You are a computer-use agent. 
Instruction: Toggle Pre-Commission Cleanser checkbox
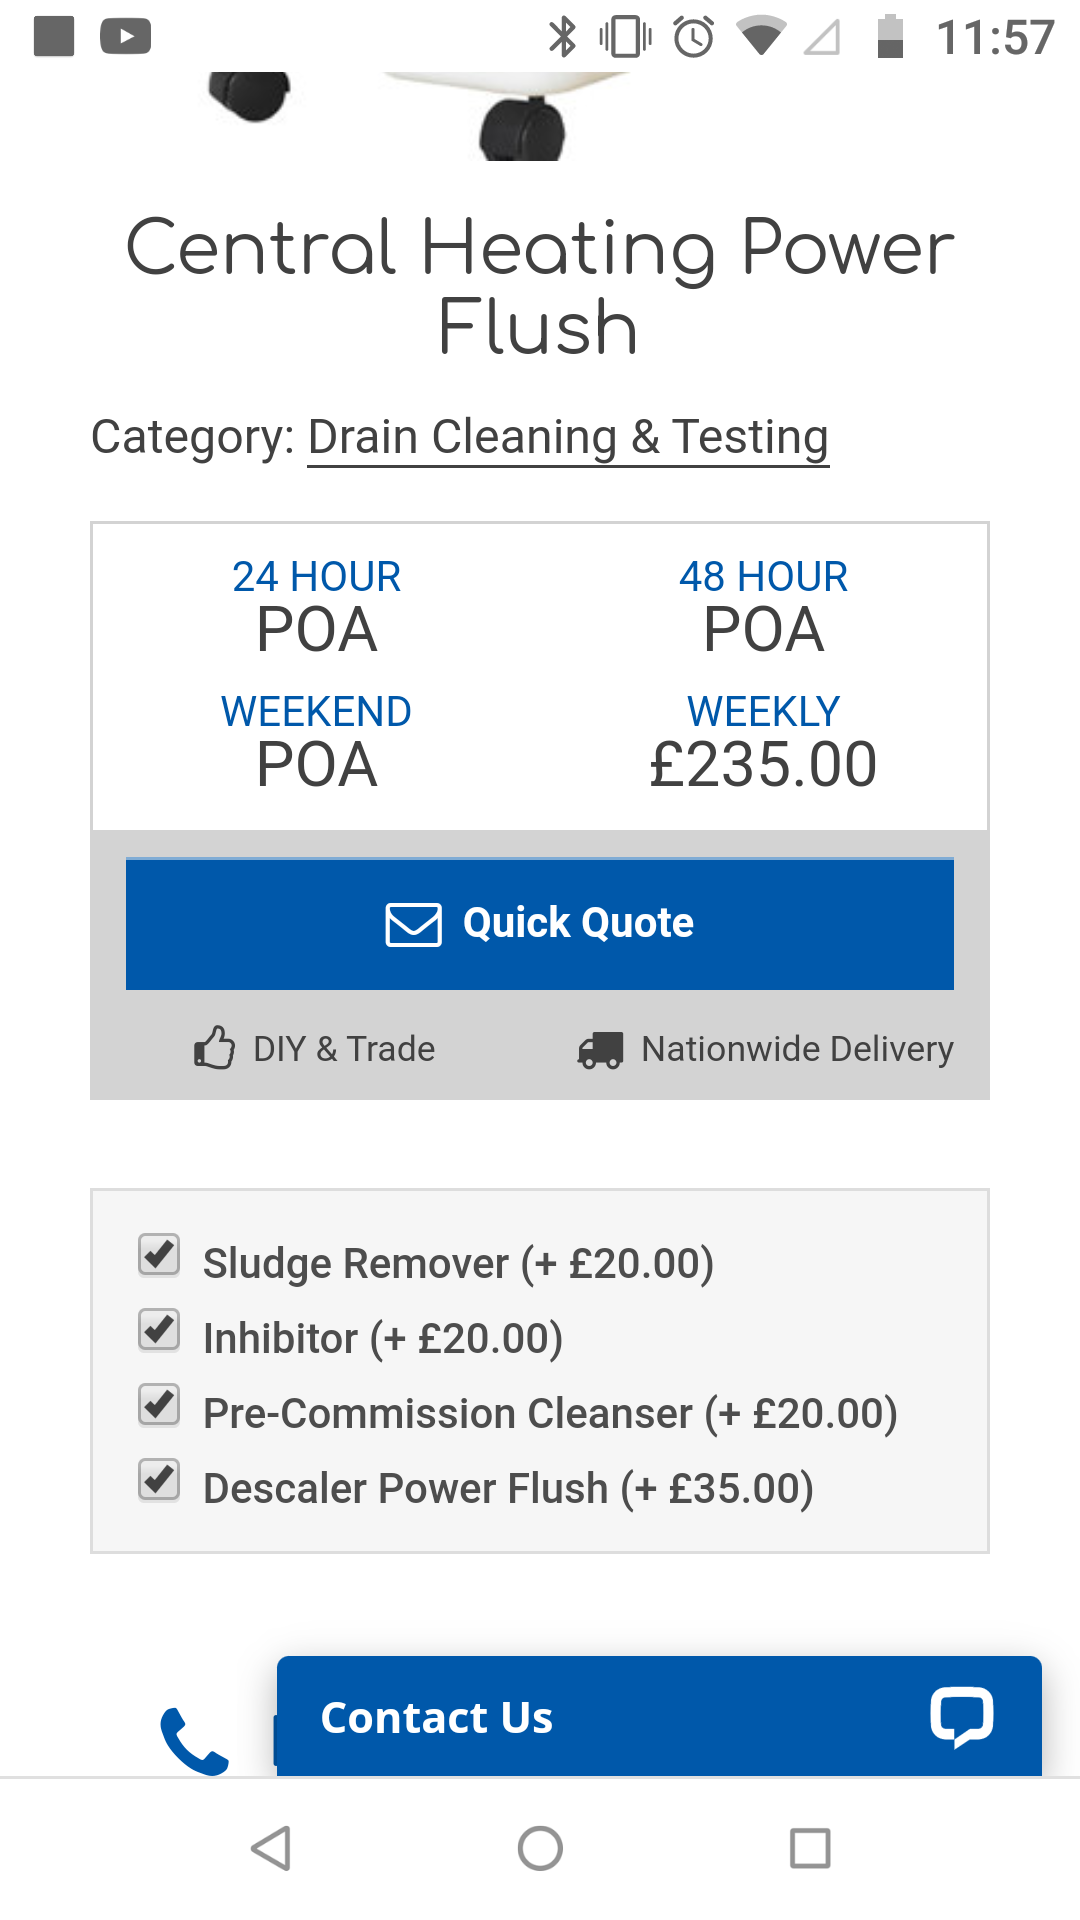pyautogui.click(x=159, y=1404)
